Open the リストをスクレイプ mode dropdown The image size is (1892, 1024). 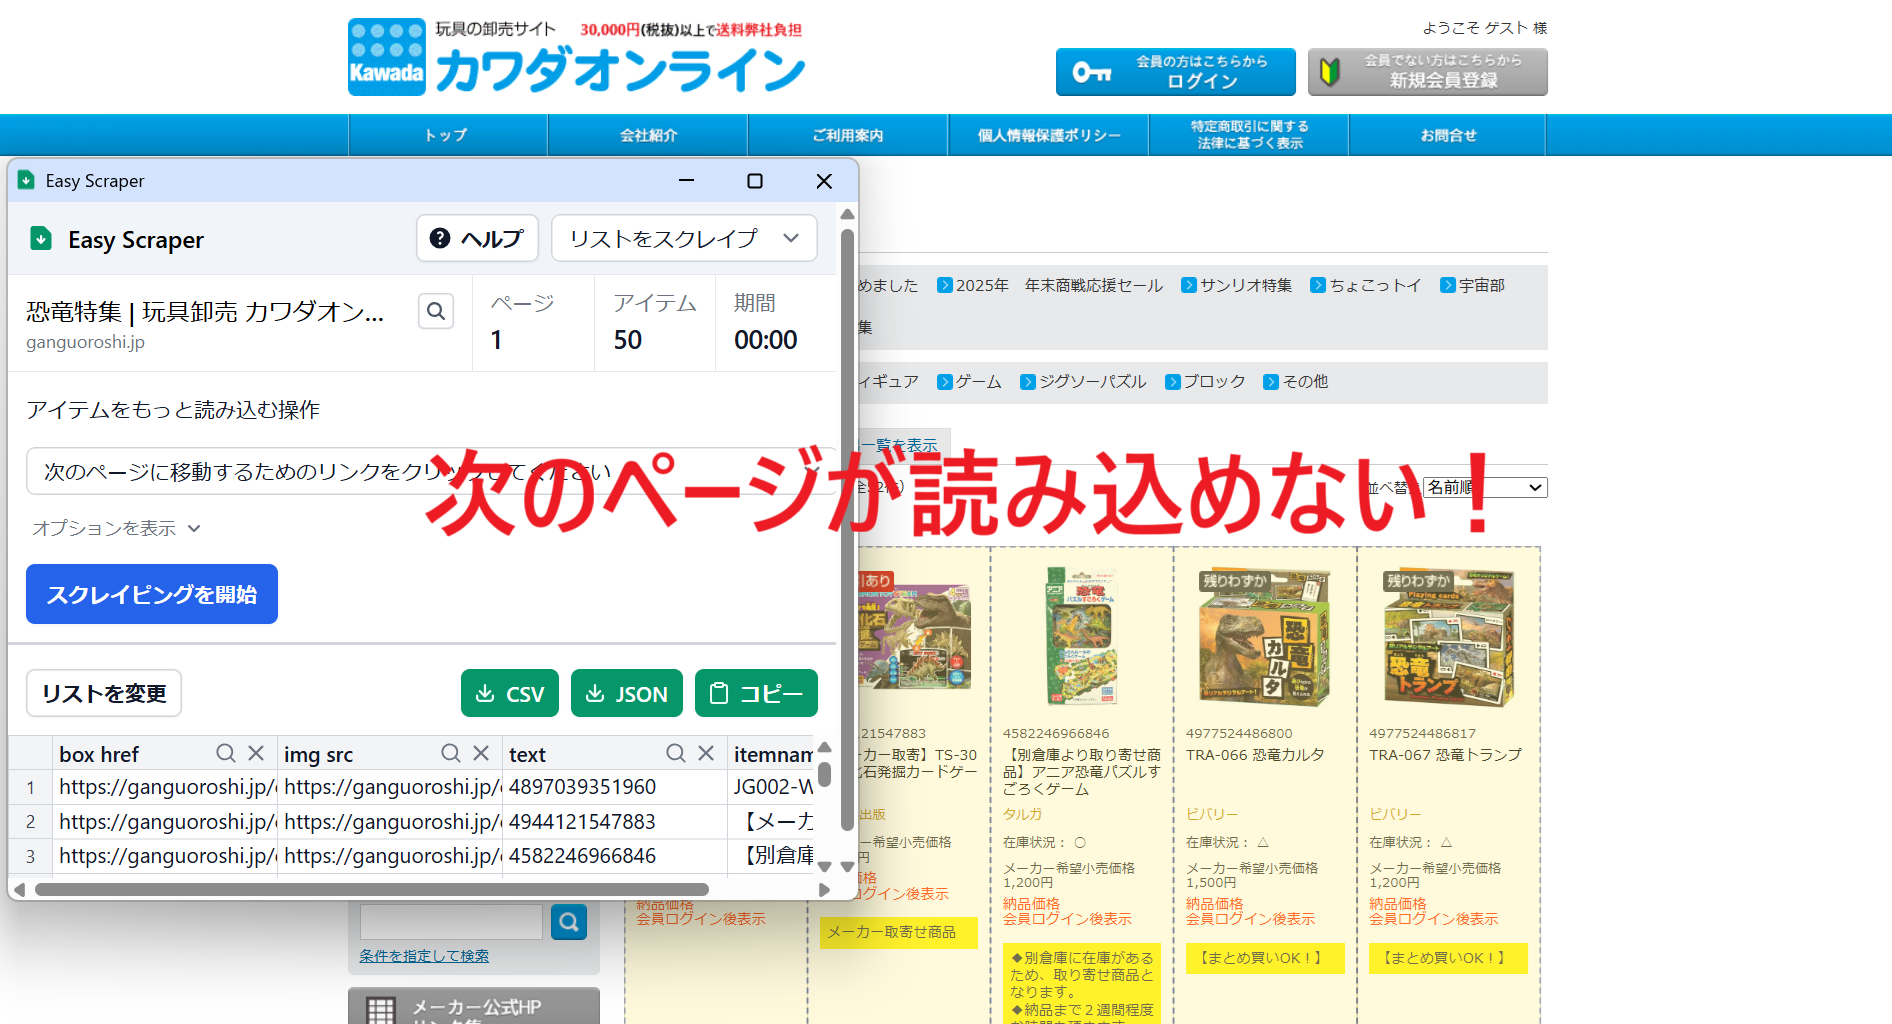(x=684, y=238)
